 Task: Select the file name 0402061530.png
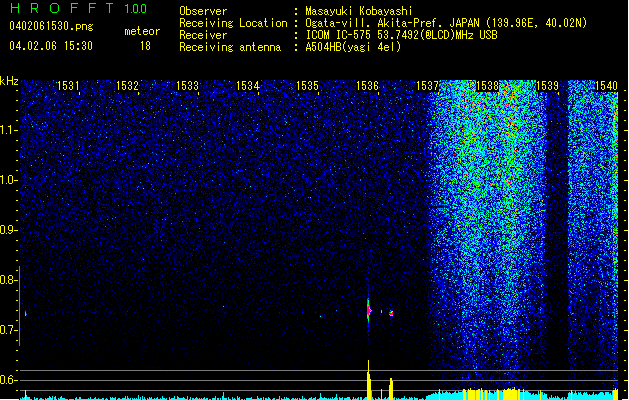51,26
